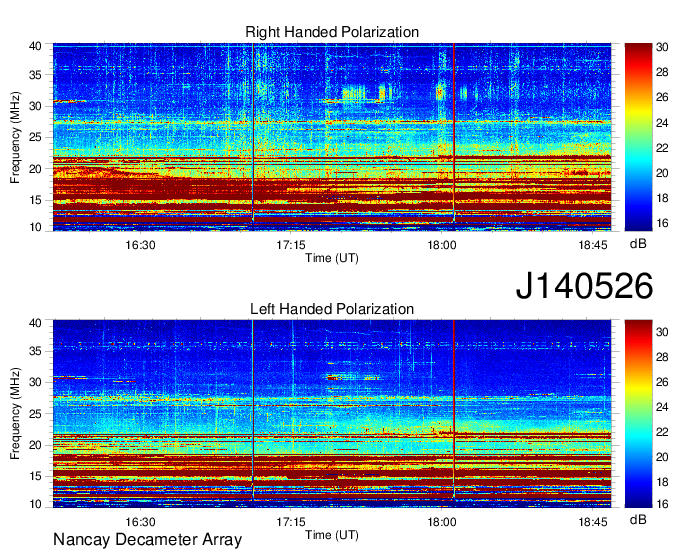Click the 40 MHz tick on Left Handed frequency axis
680x552 pixels.
pos(35,323)
